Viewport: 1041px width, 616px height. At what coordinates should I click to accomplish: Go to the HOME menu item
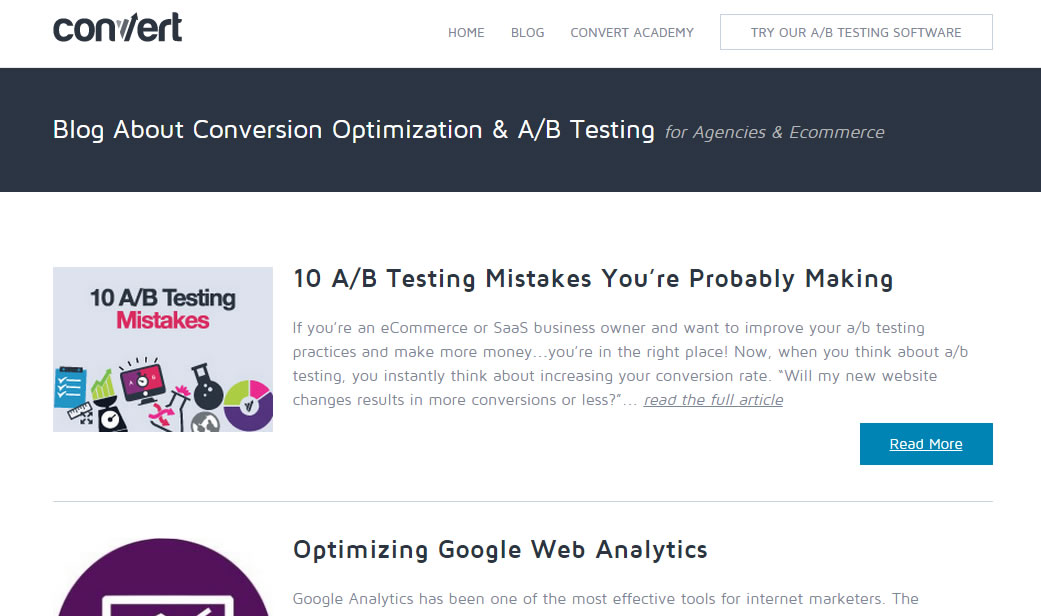(x=466, y=33)
